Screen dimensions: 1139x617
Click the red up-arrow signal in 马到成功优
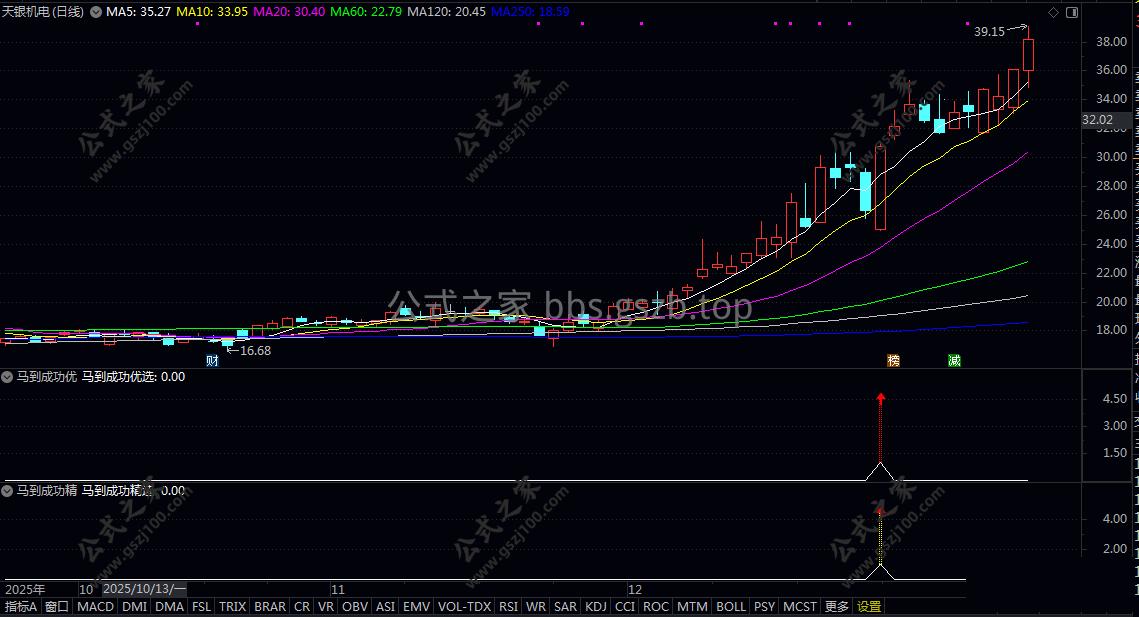[x=880, y=398]
